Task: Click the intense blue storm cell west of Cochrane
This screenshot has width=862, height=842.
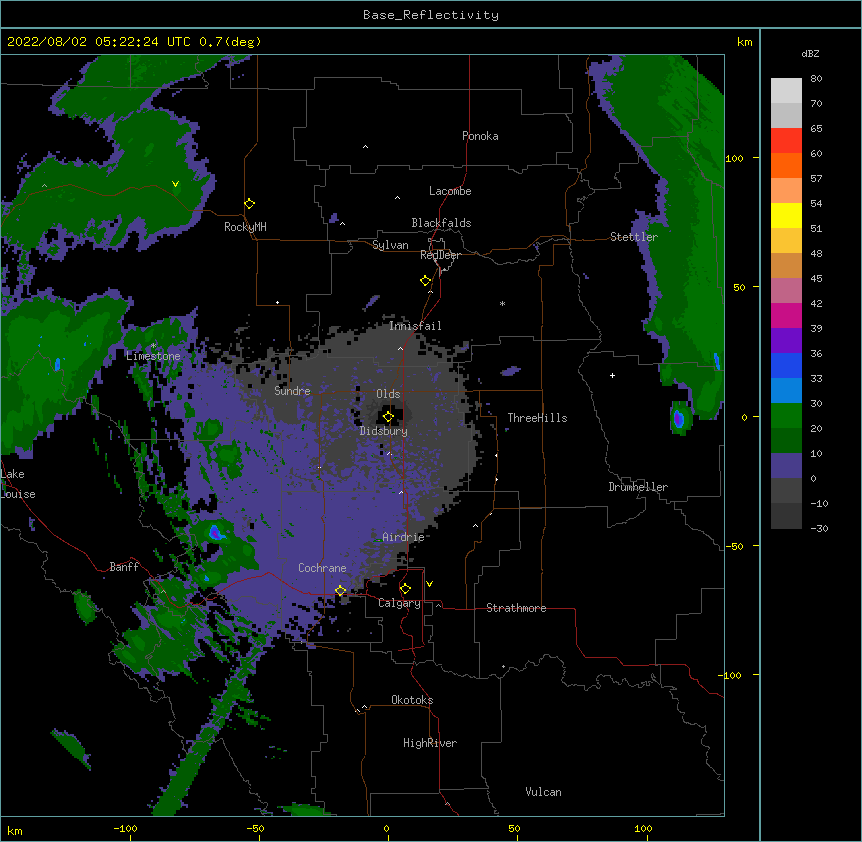Action: pos(215,532)
